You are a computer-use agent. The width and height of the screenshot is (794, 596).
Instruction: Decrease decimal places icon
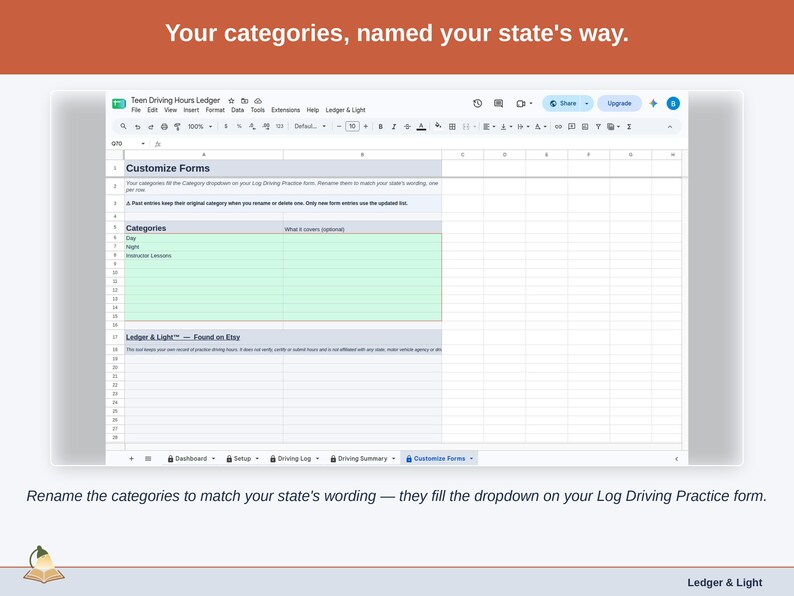pyautogui.click(x=252, y=127)
